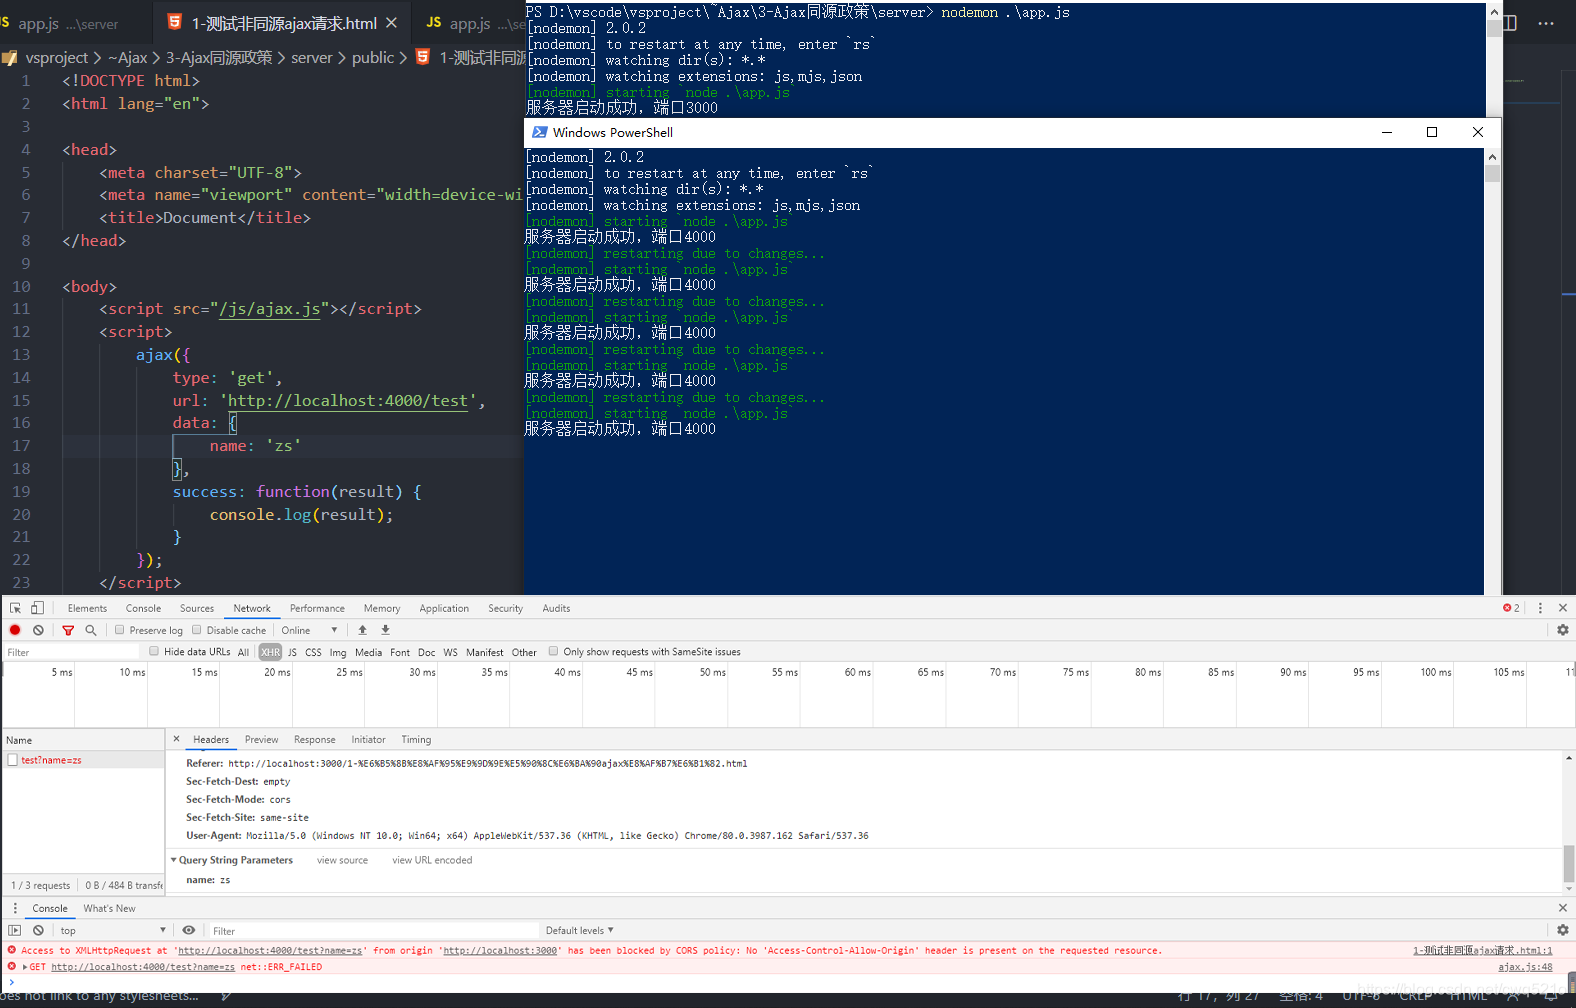This screenshot has height=1008, width=1576.
Task: Click the app.js first editor tab
Action: point(70,23)
